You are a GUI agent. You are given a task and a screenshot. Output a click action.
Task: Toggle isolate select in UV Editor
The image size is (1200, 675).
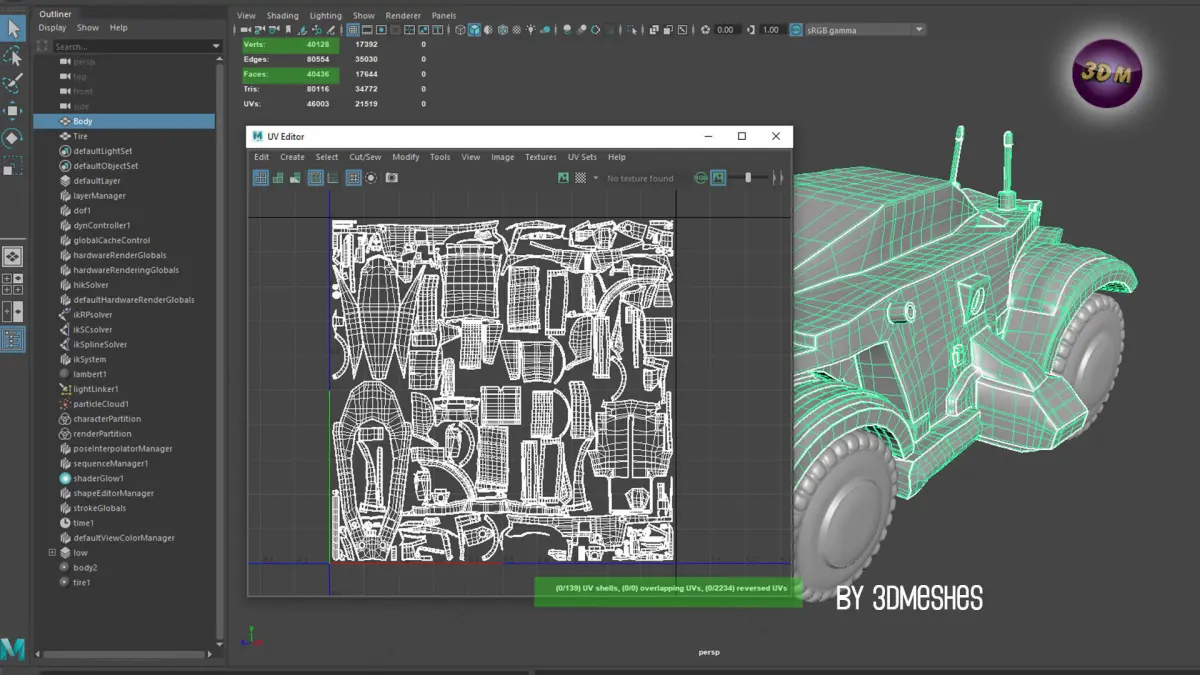point(371,178)
